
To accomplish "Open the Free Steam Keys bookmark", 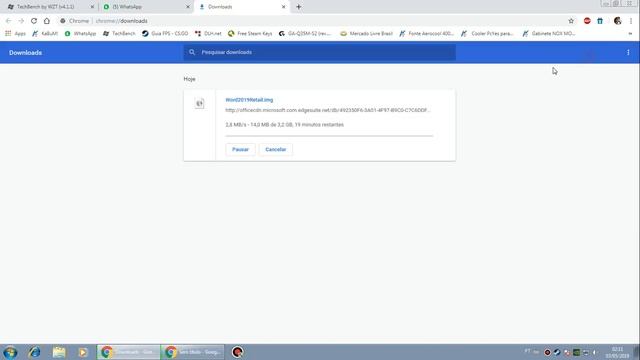I will (250, 33).
